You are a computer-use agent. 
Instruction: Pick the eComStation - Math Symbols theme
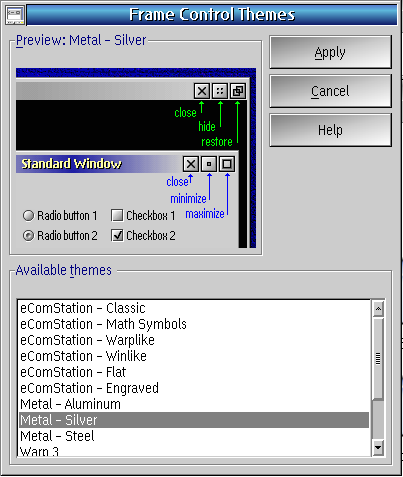pos(194,324)
